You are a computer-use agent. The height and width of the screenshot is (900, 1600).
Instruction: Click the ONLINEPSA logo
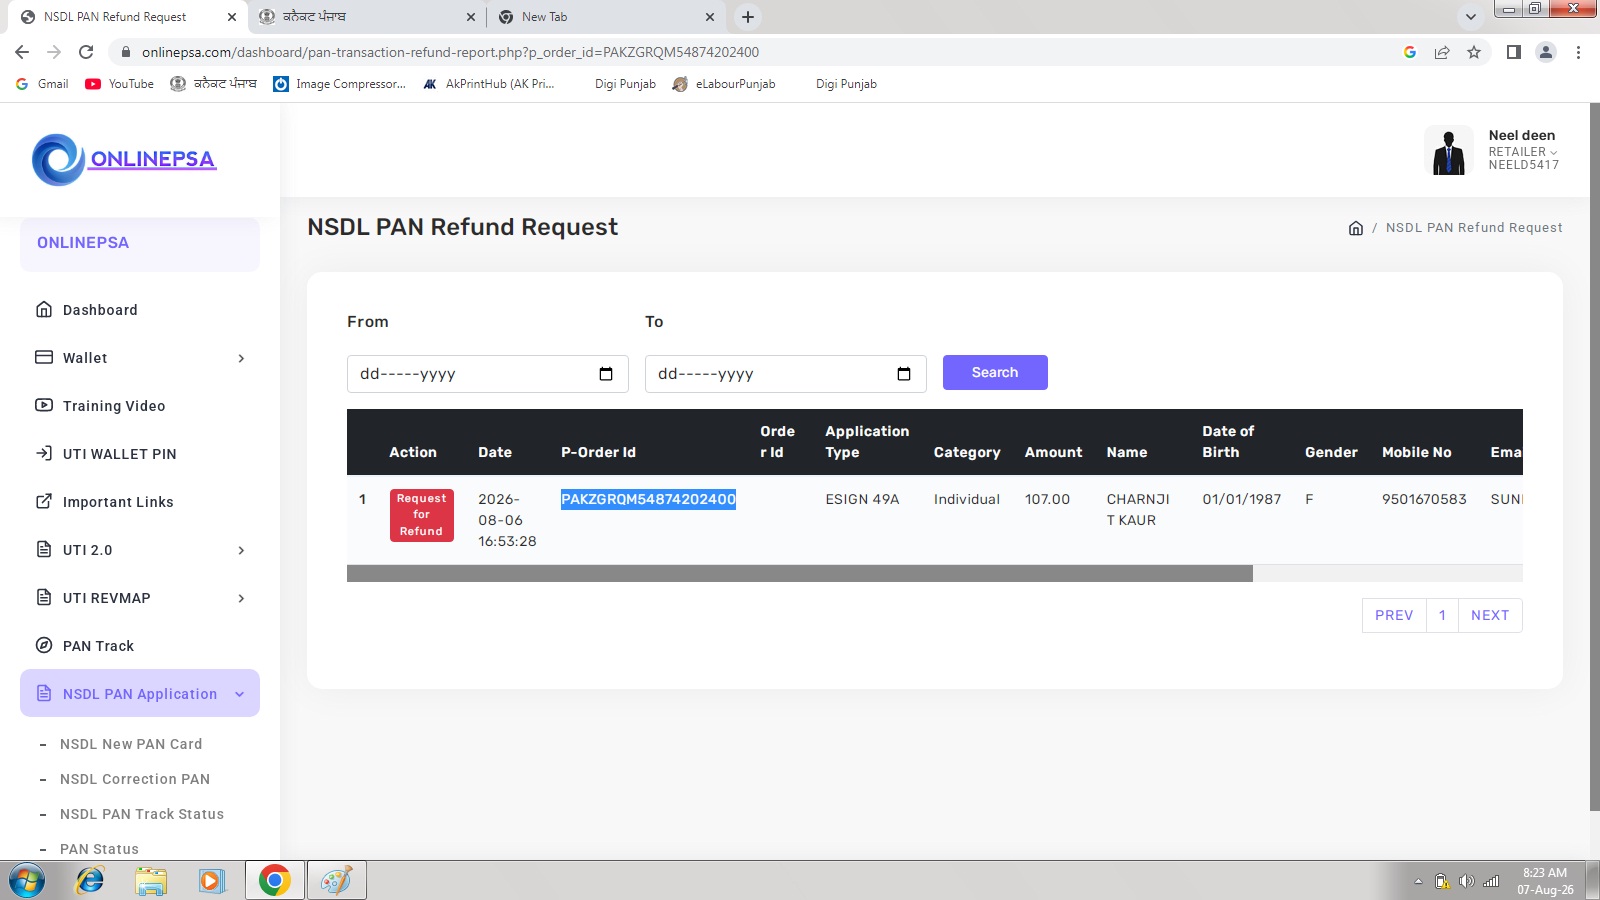[124, 159]
